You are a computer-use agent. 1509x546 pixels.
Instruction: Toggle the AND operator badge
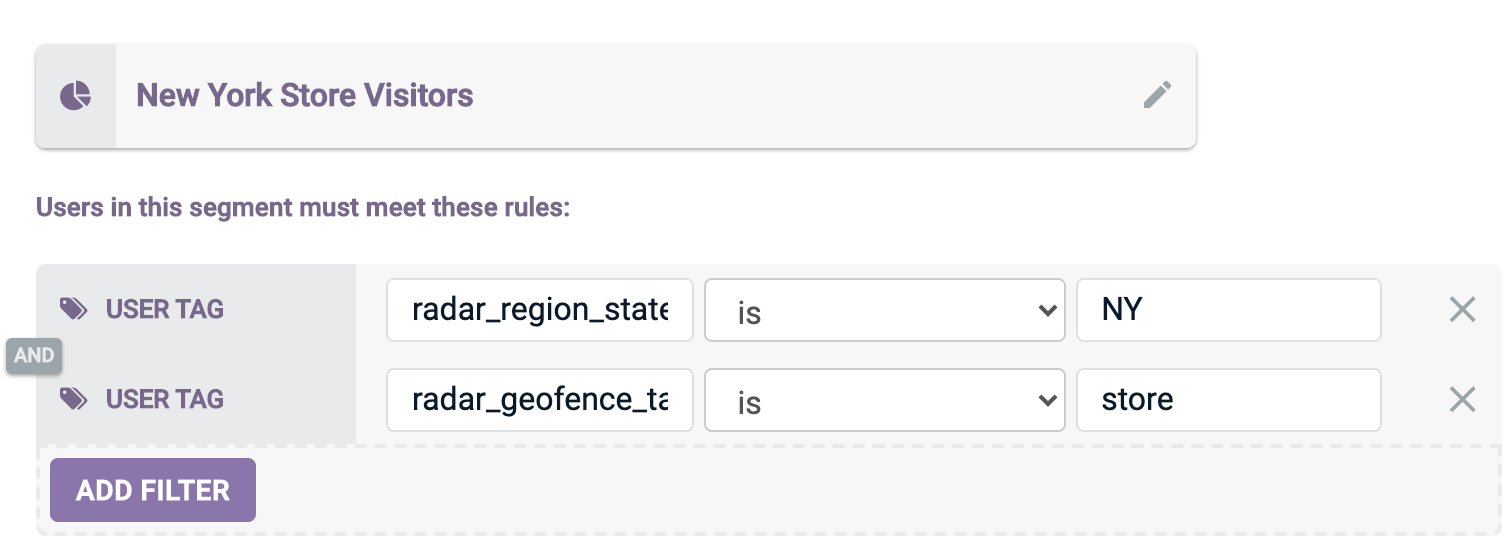[x=34, y=356]
